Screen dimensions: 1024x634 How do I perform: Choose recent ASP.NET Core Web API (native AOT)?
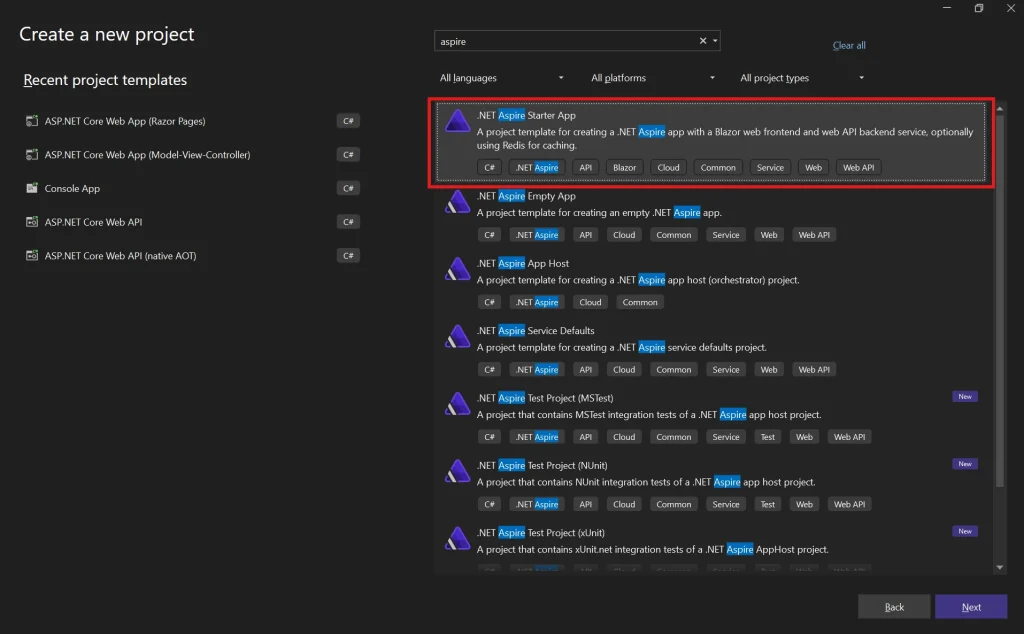click(x=192, y=255)
